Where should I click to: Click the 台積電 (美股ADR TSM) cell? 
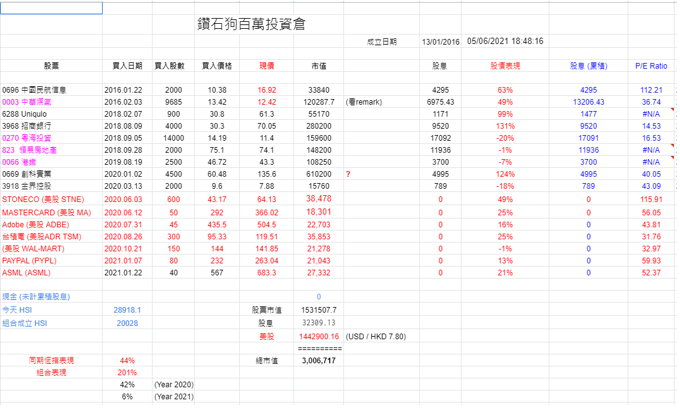42,237
